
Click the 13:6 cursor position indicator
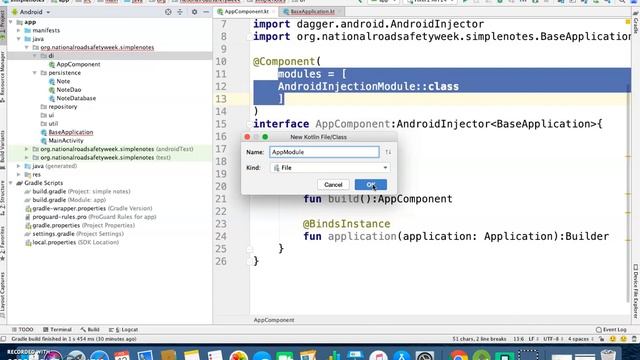(x=518, y=339)
